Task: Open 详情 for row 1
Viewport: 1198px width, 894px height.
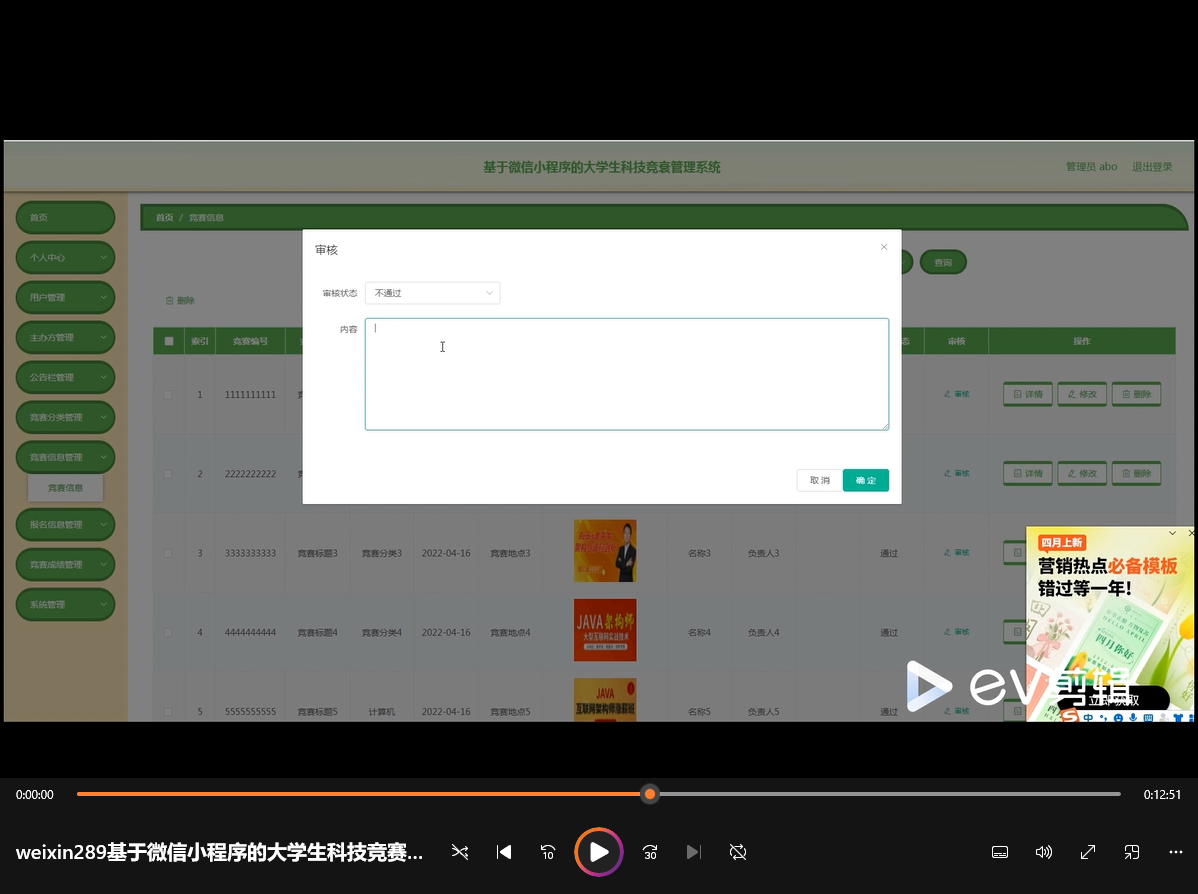Action: (x=1028, y=394)
